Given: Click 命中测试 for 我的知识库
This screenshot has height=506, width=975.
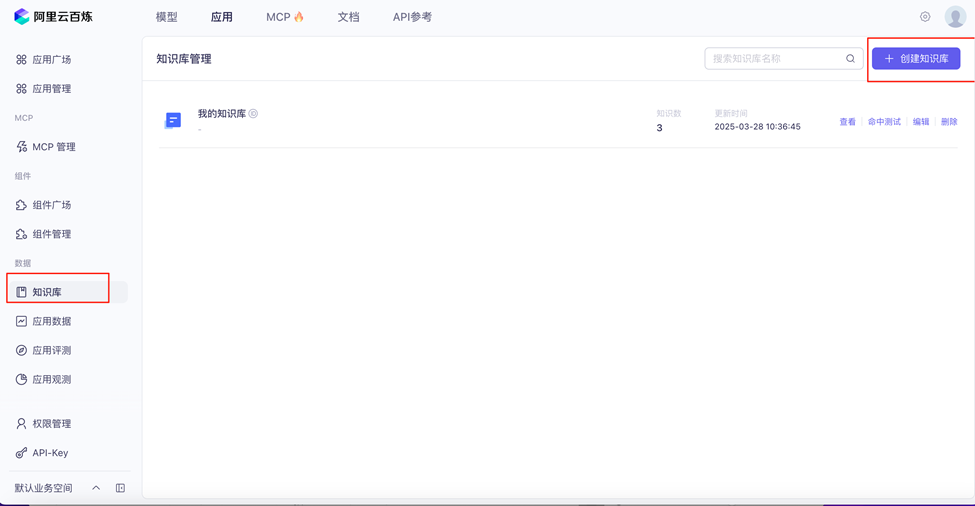Looking at the screenshot, I should coord(884,122).
